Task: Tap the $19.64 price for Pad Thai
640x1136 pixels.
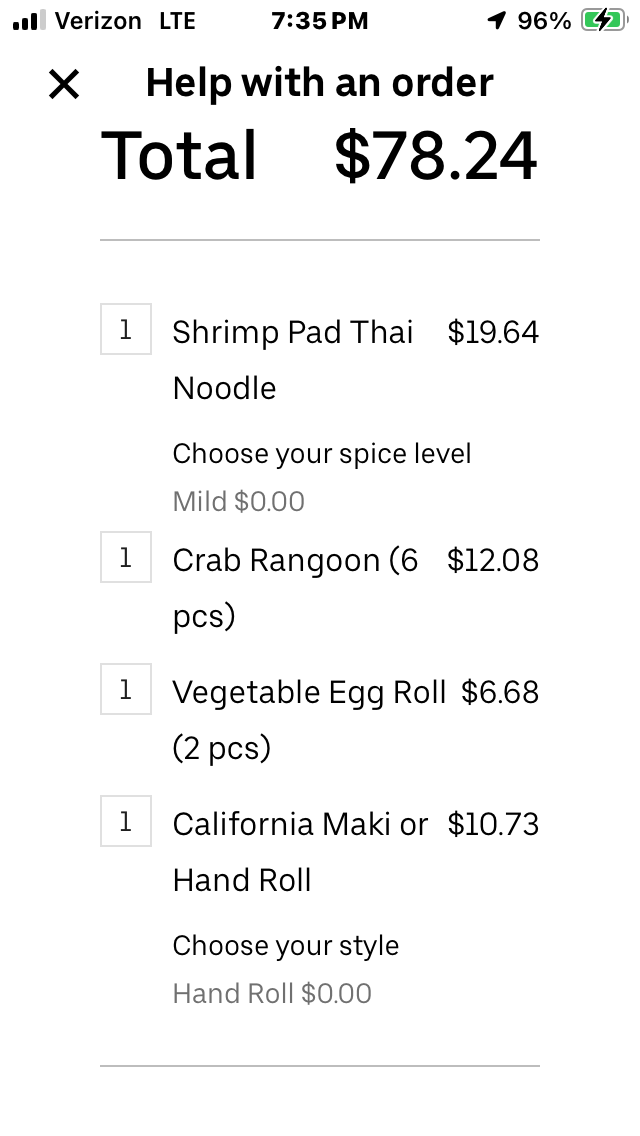Action: coord(493,333)
